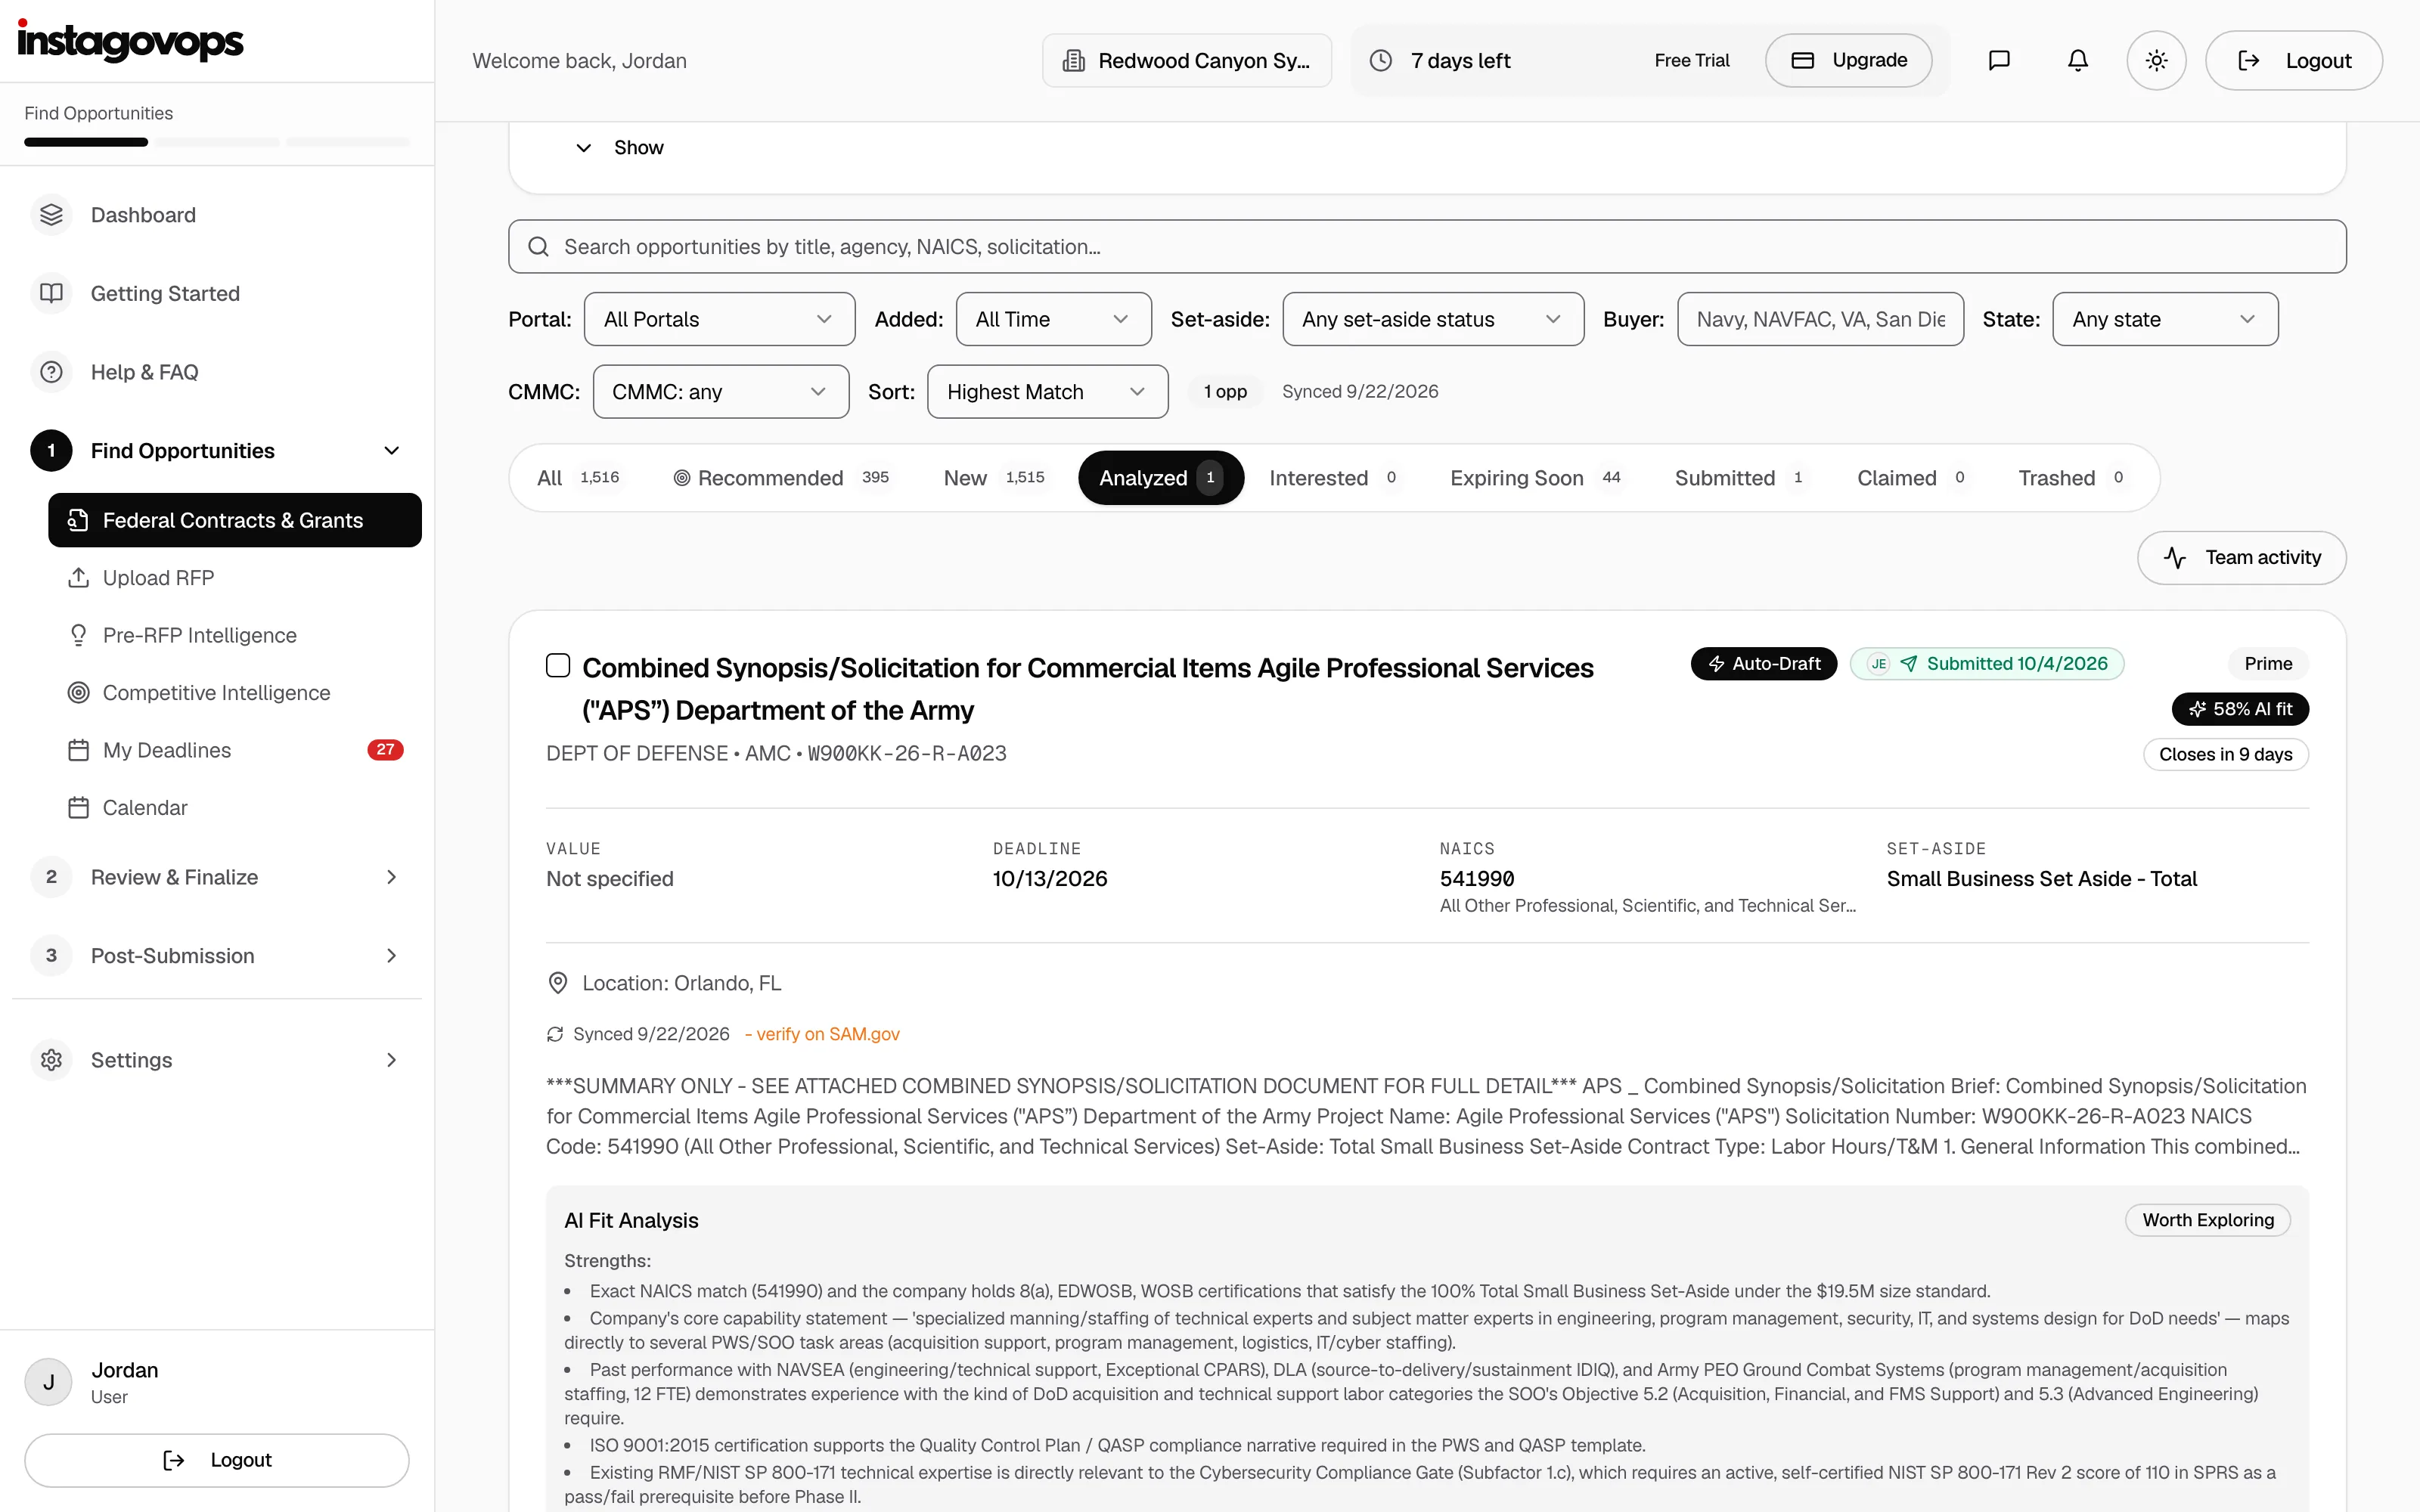Click the Settings gear icon

51,1060
